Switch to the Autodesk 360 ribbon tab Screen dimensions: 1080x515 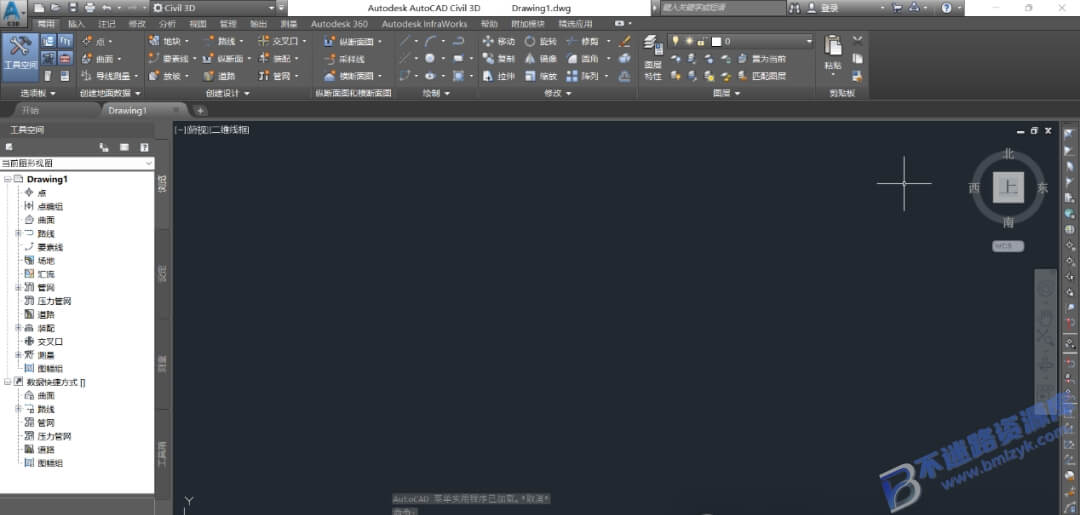click(x=339, y=23)
